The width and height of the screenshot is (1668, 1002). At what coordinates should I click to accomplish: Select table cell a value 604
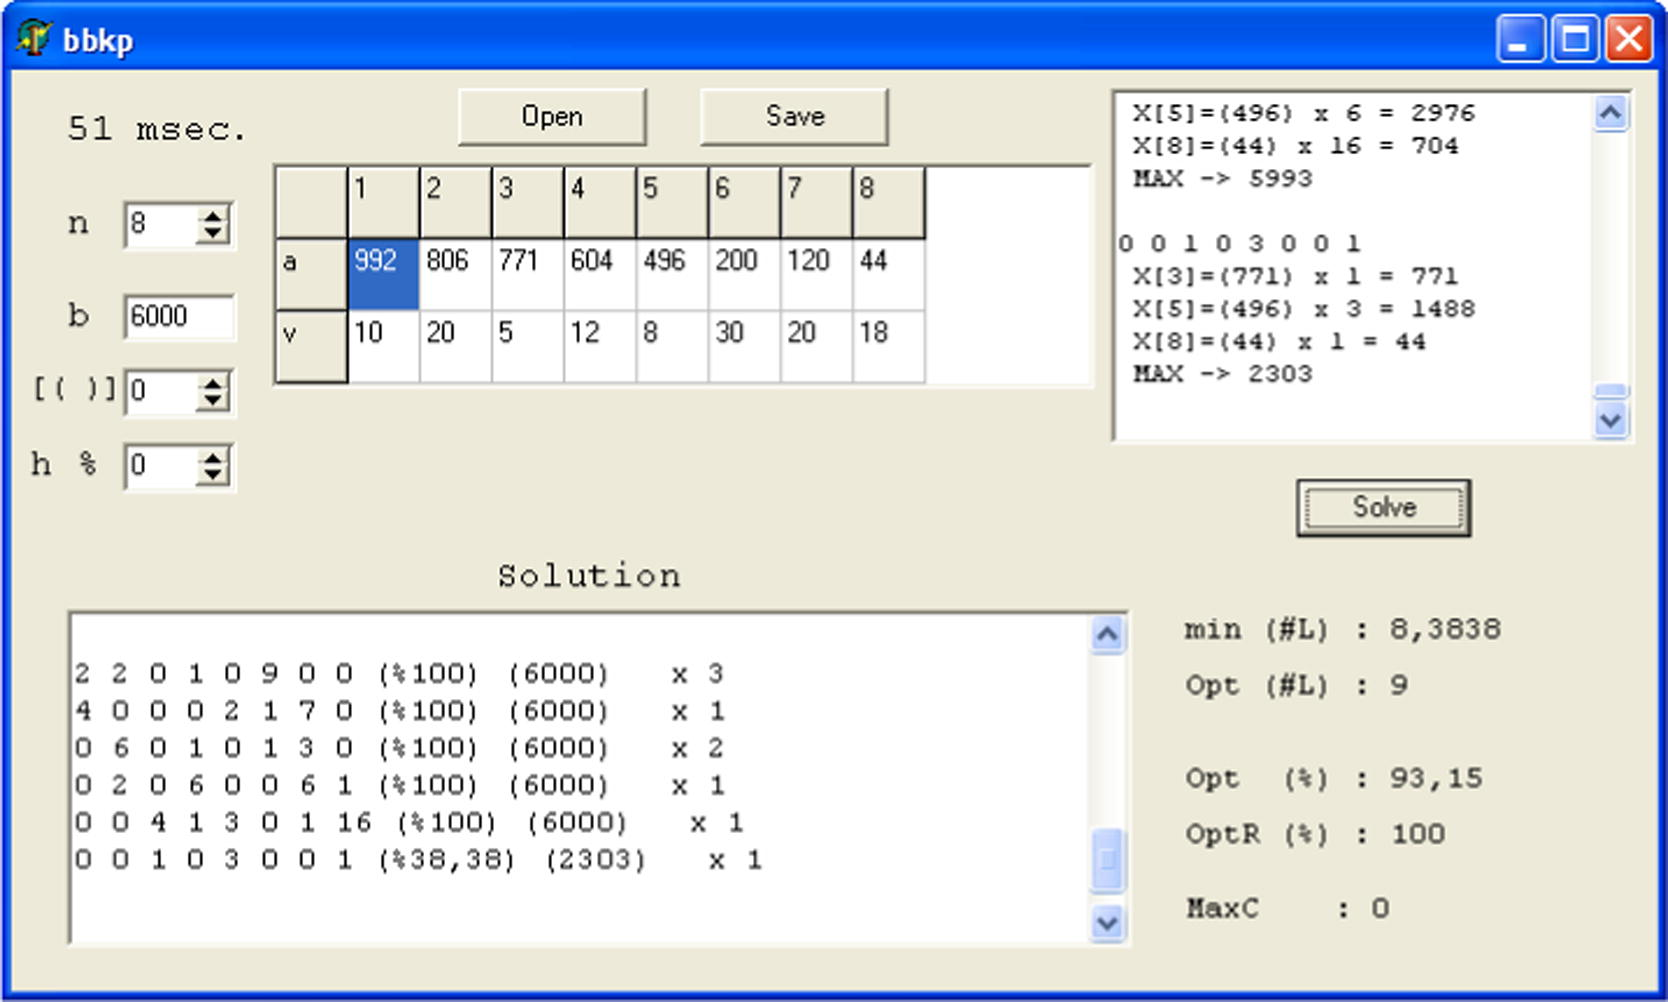pyautogui.click(x=600, y=274)
